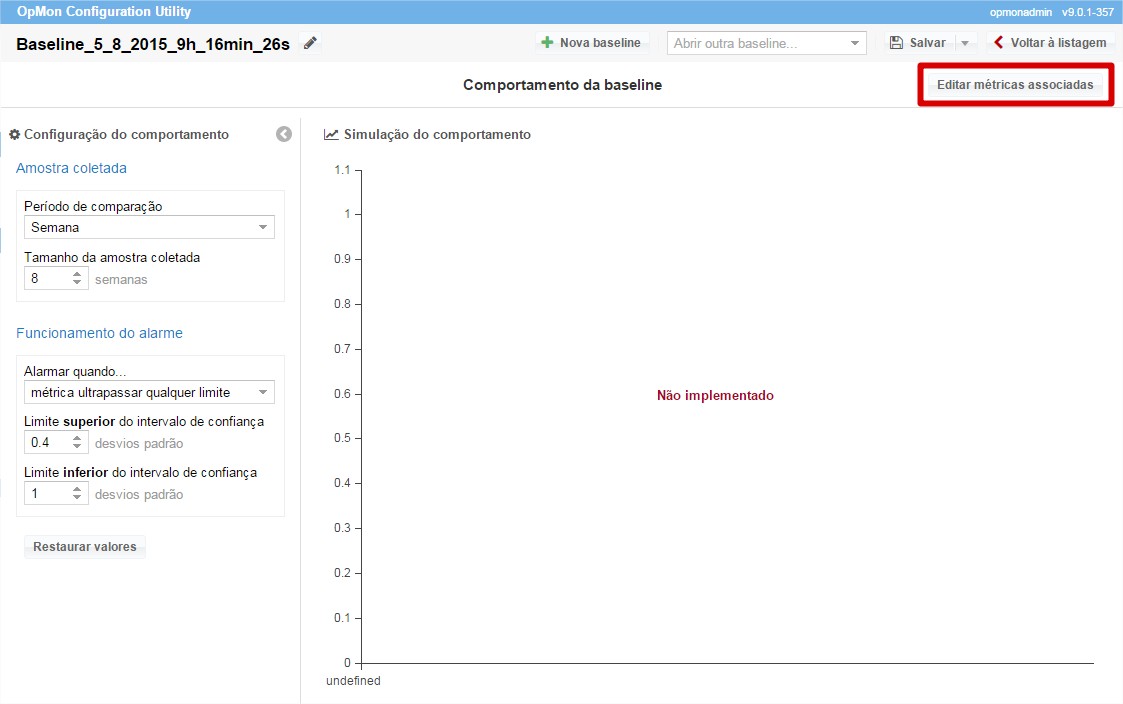
Task: Click the Salvar floppy disk icon
Action: coord(896,43)
